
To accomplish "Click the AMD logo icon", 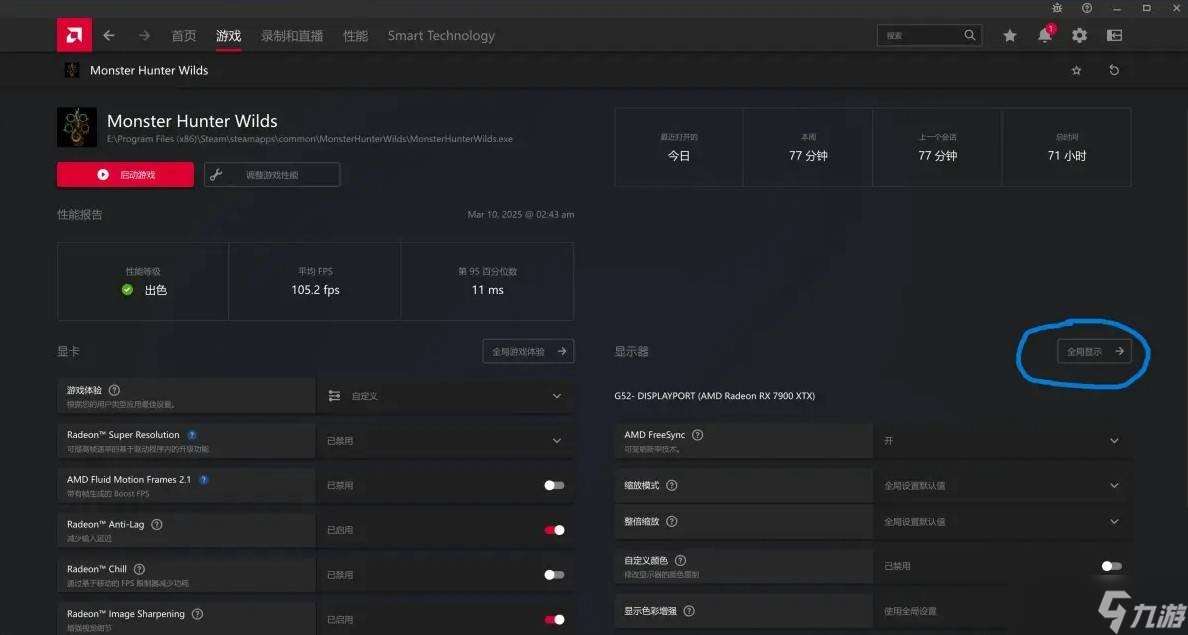I will [x=74, y=35].
